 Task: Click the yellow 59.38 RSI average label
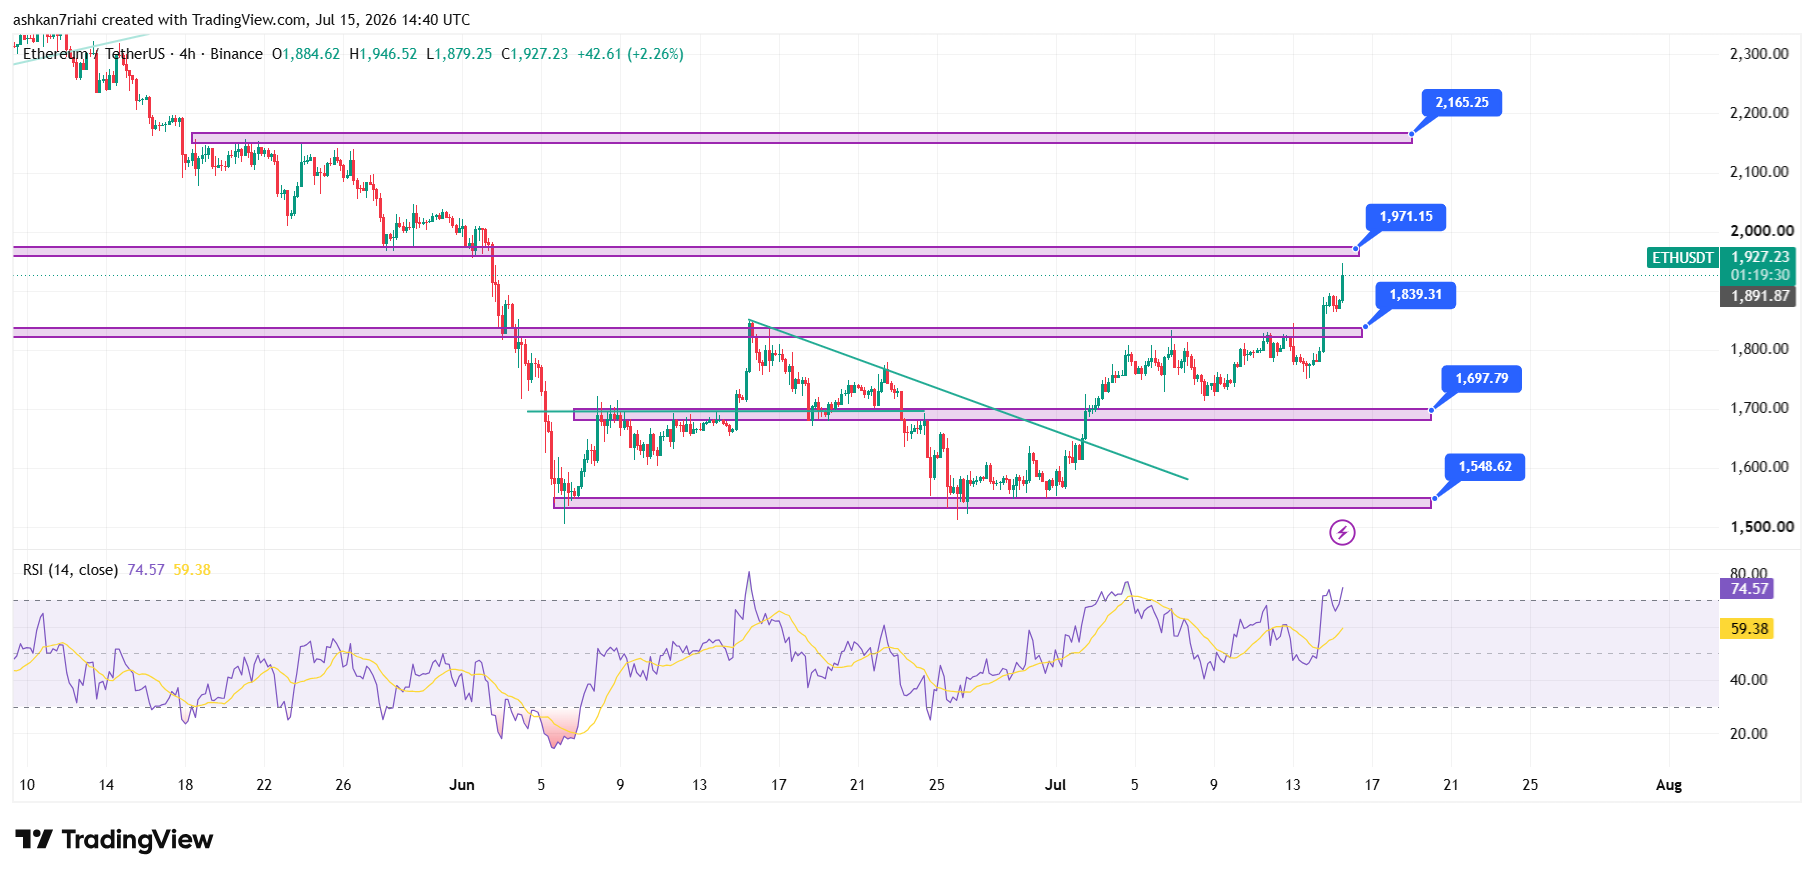pos(1746,629)
